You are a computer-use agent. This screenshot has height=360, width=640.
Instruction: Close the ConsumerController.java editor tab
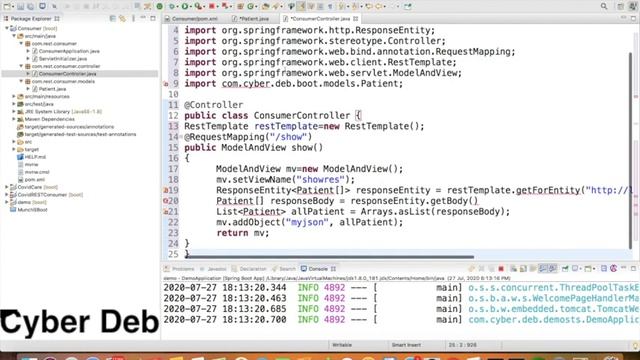pos(356,19)
